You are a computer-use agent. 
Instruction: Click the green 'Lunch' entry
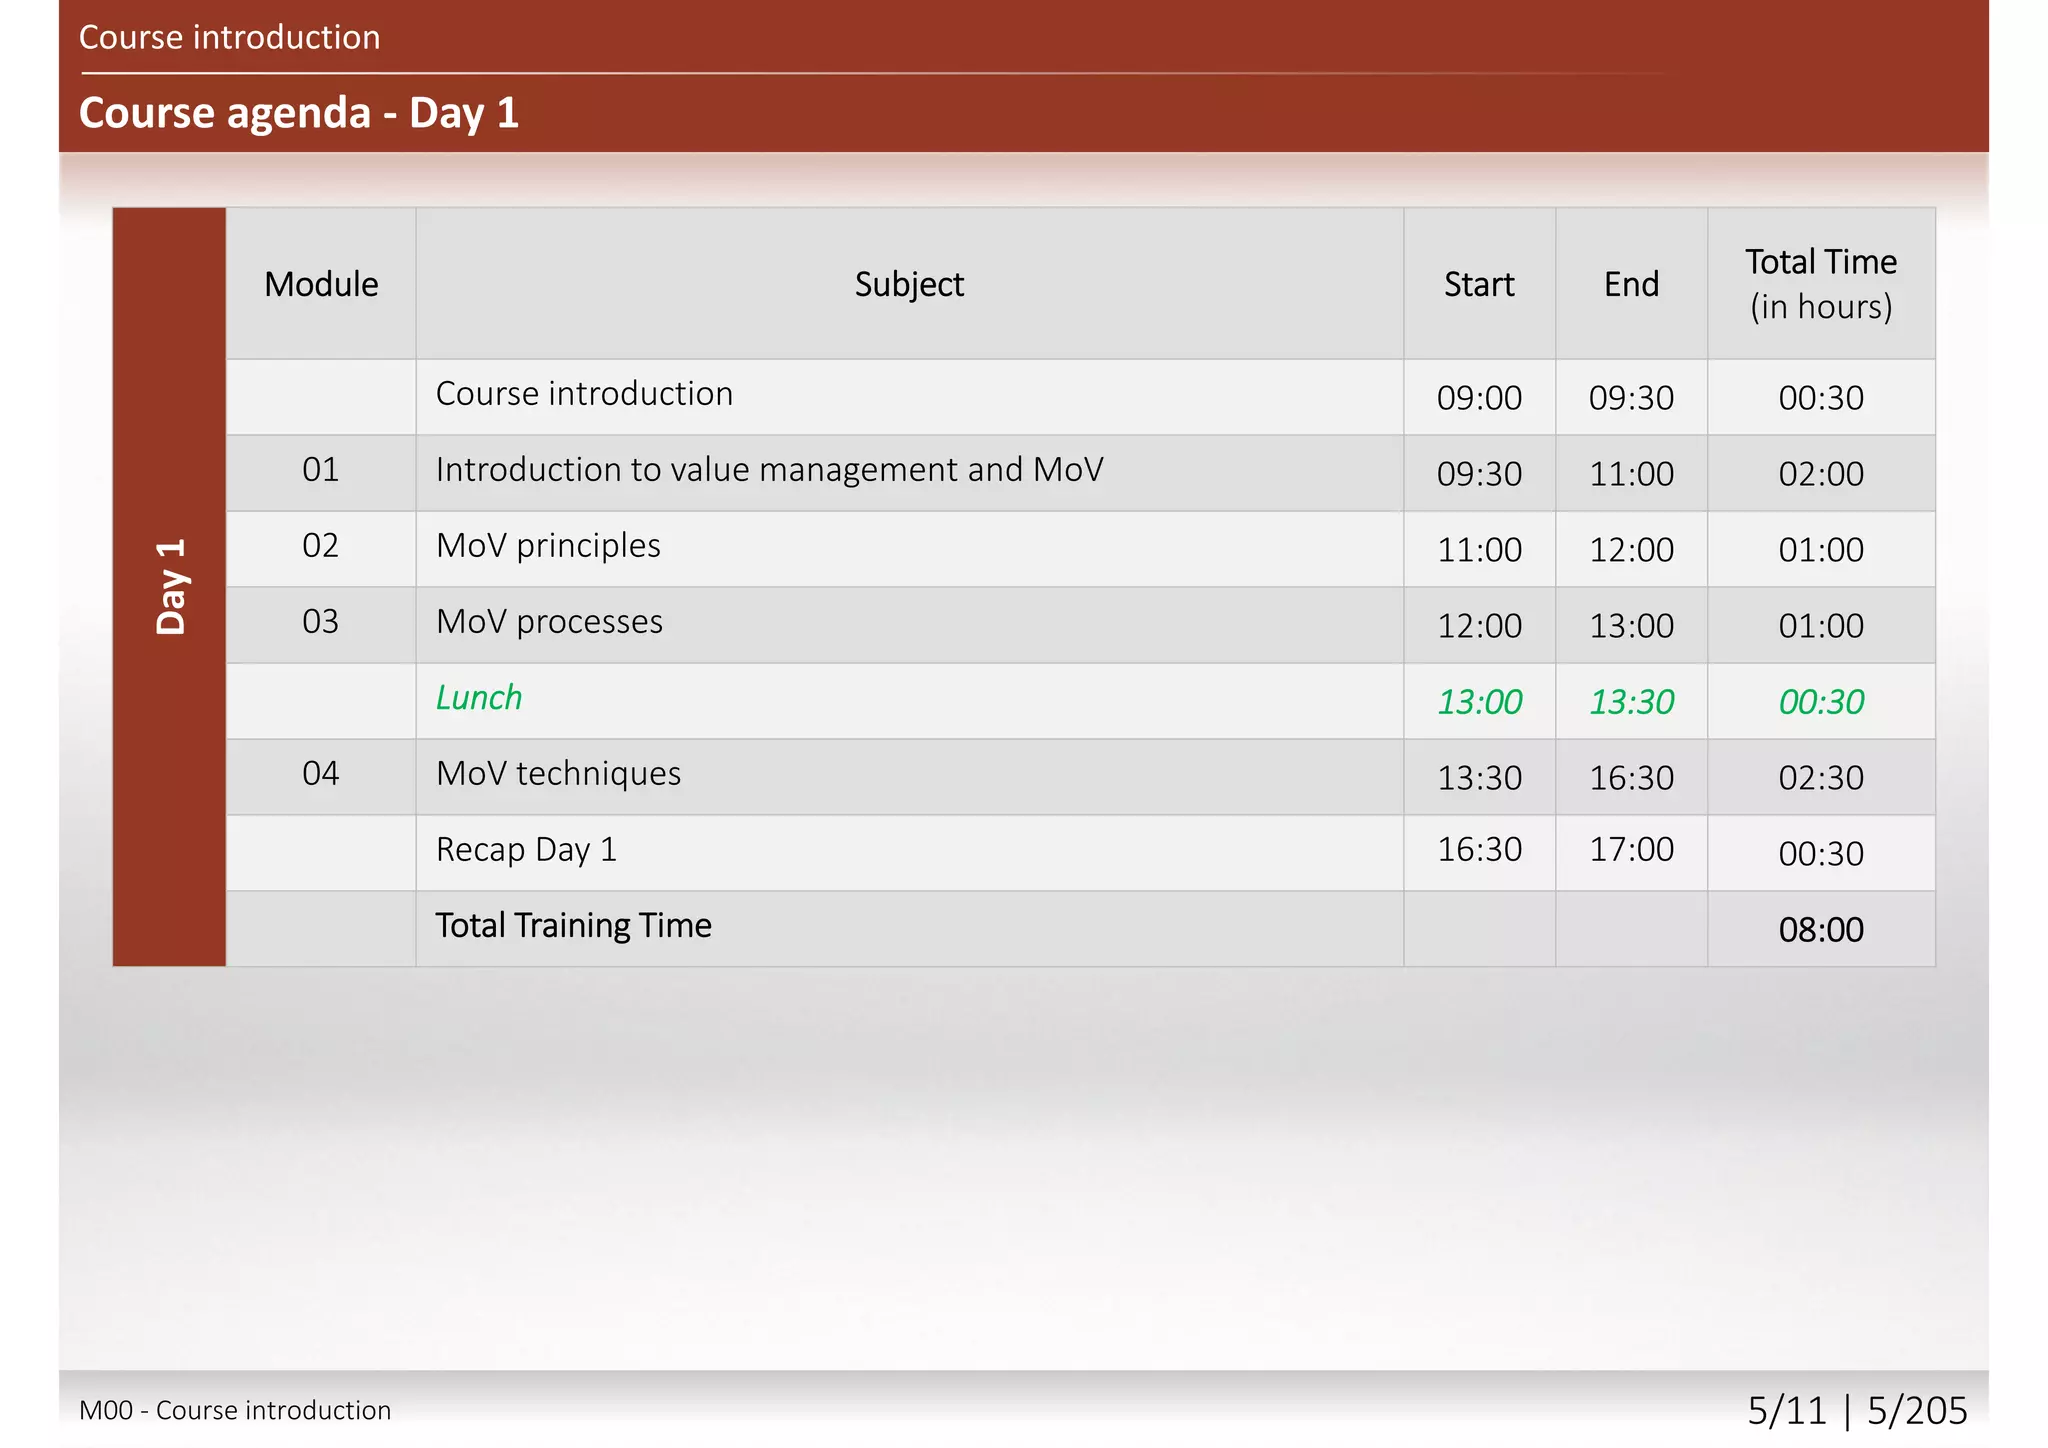tap(479, 697)
